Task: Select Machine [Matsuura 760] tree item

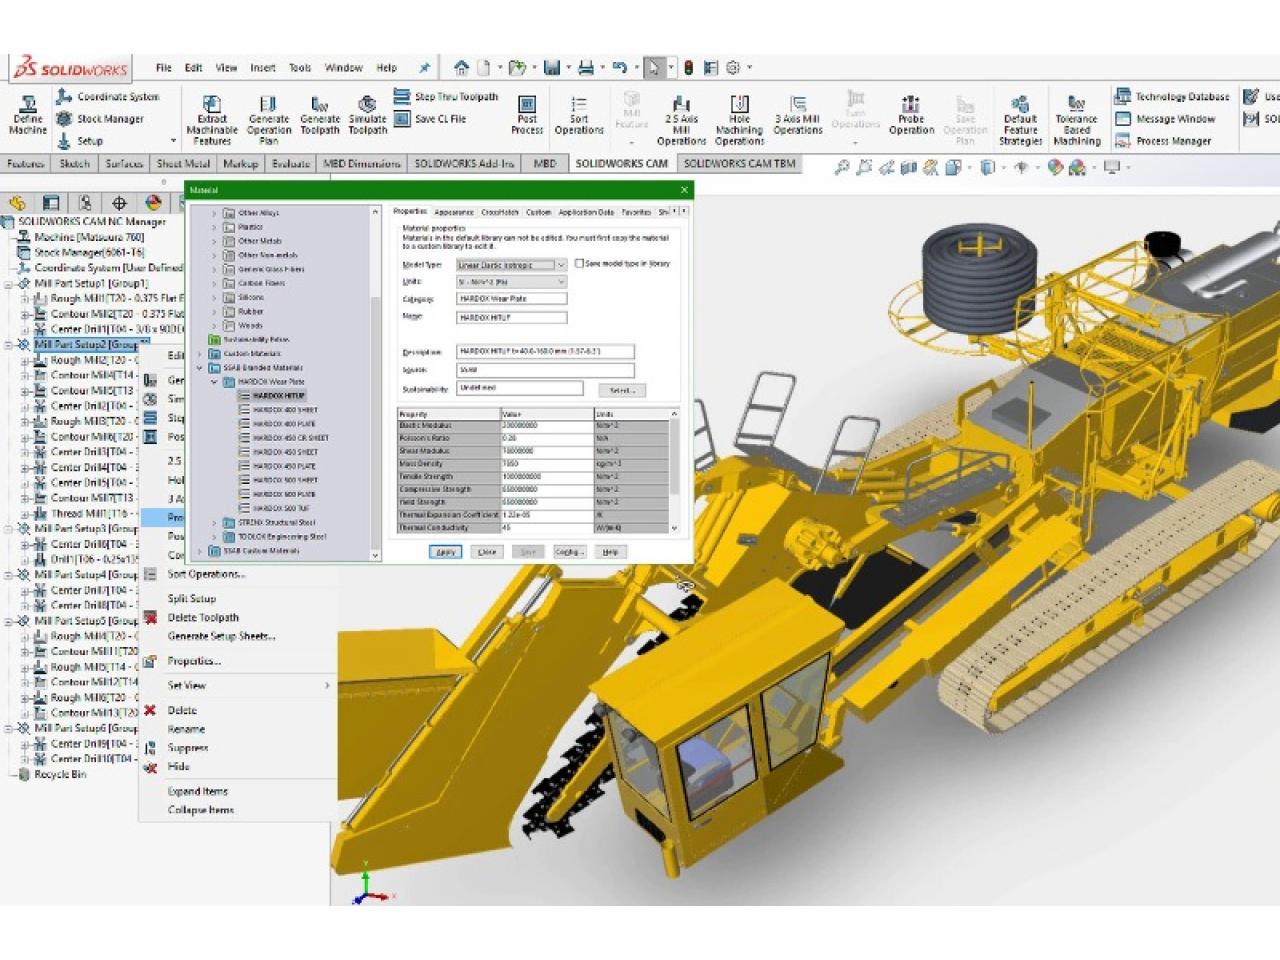Action: coord(89,238)
